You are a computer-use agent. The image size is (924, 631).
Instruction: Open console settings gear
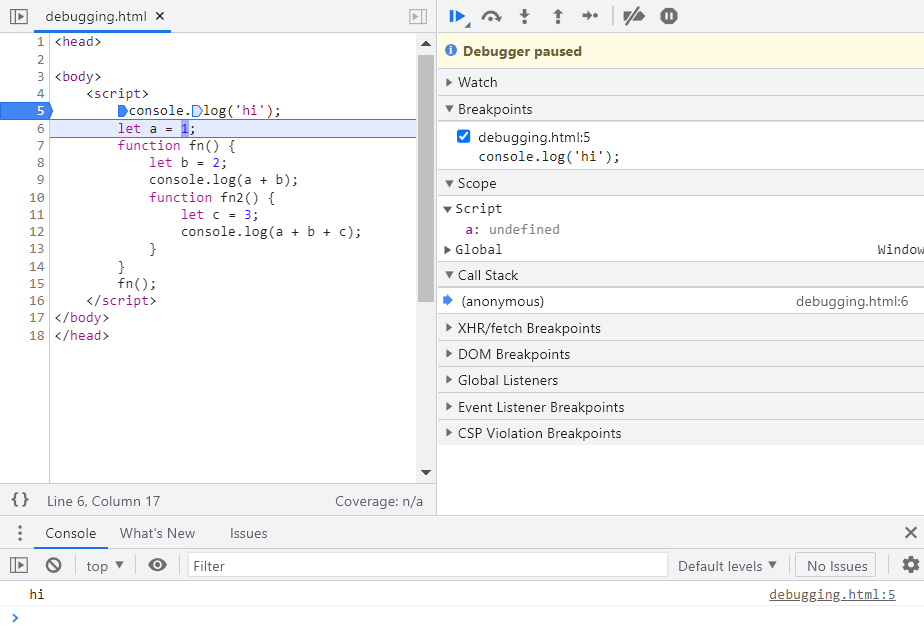tap(910, 565)
